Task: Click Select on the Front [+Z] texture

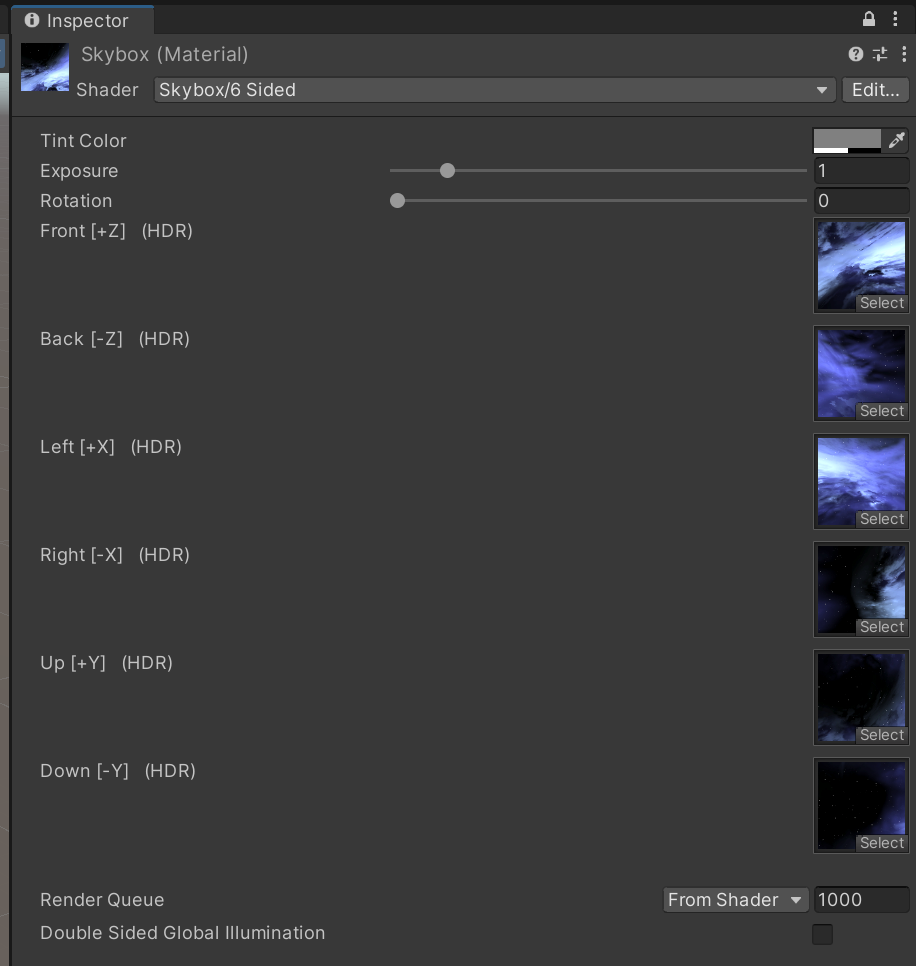Action: point(882,303)
